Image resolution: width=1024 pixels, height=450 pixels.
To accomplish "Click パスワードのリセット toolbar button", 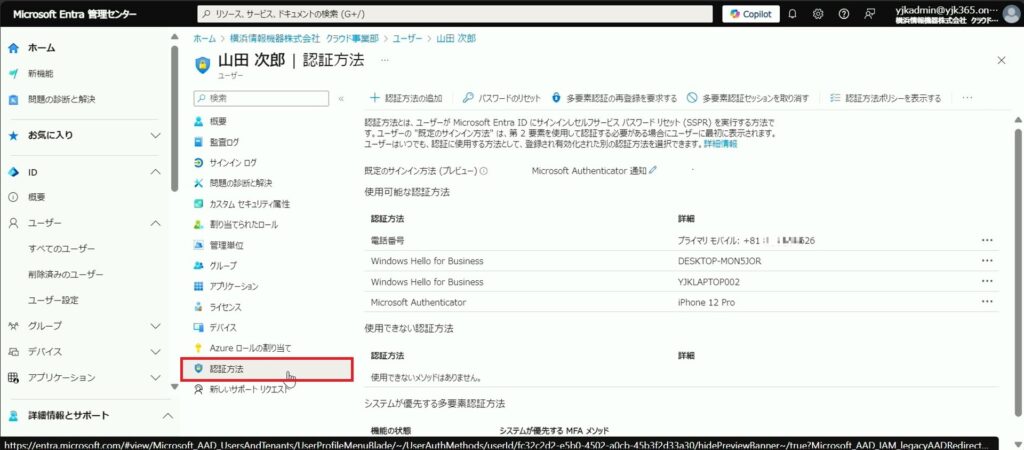I will [502, 99].
